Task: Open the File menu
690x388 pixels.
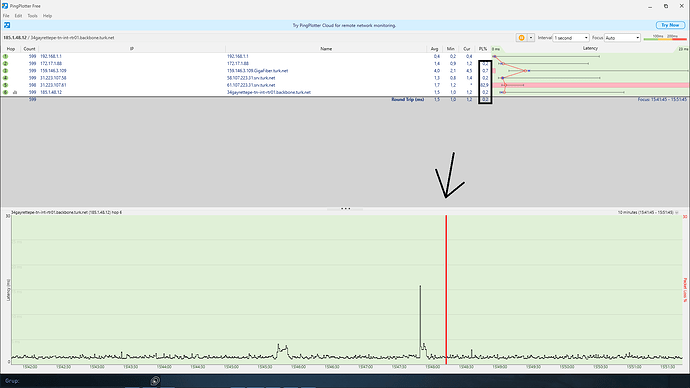Action: click(x=6, y=16)
